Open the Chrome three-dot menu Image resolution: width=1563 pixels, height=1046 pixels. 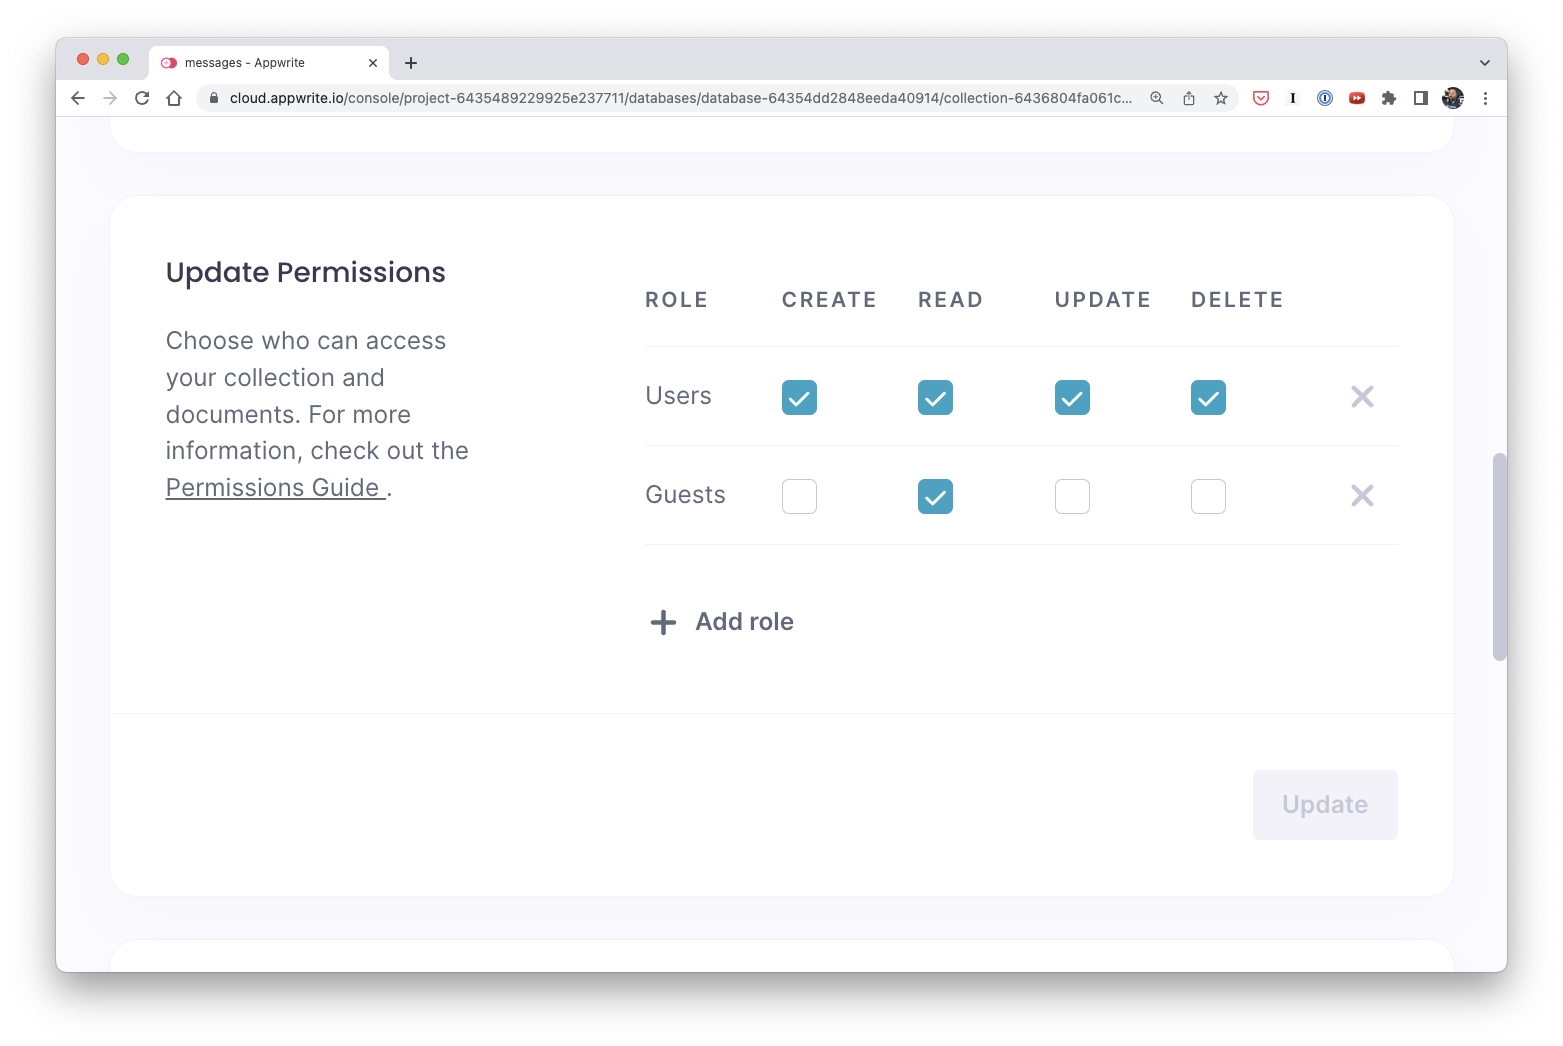[x=1485, y=98]
